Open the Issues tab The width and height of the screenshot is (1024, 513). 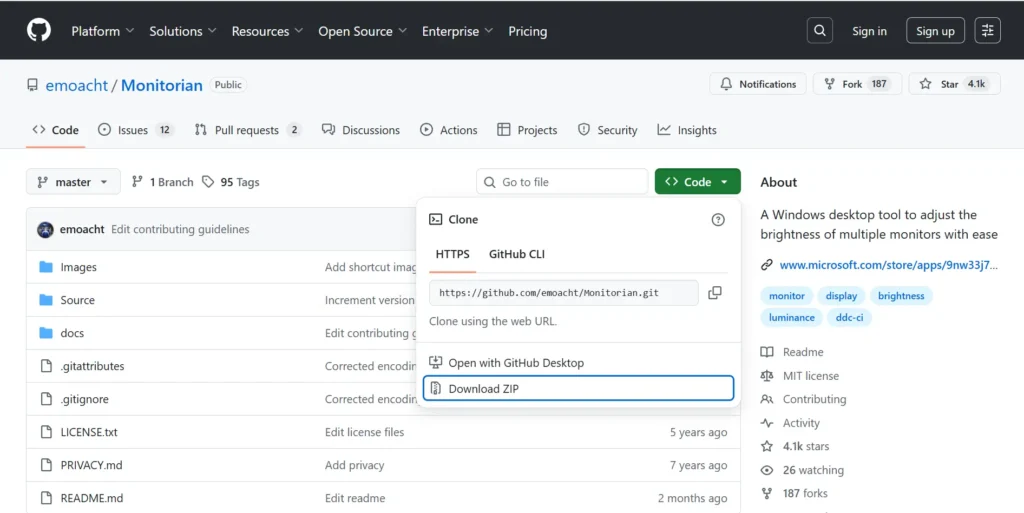click(x=135, y=130)
